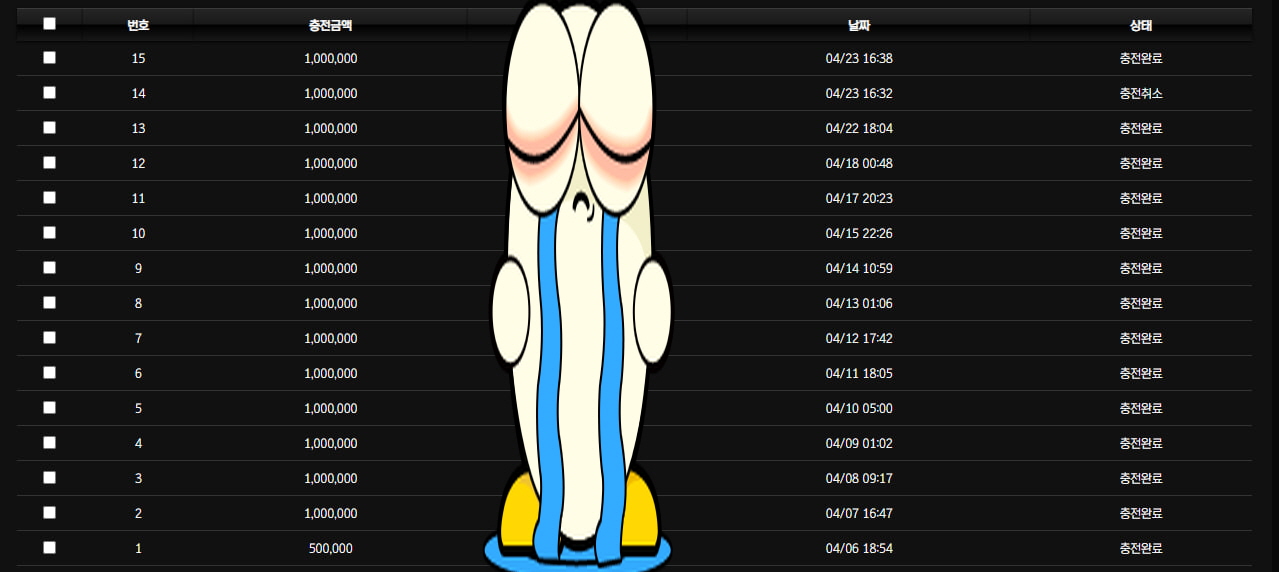Click the 충전금액 column header

click(330, 25)
